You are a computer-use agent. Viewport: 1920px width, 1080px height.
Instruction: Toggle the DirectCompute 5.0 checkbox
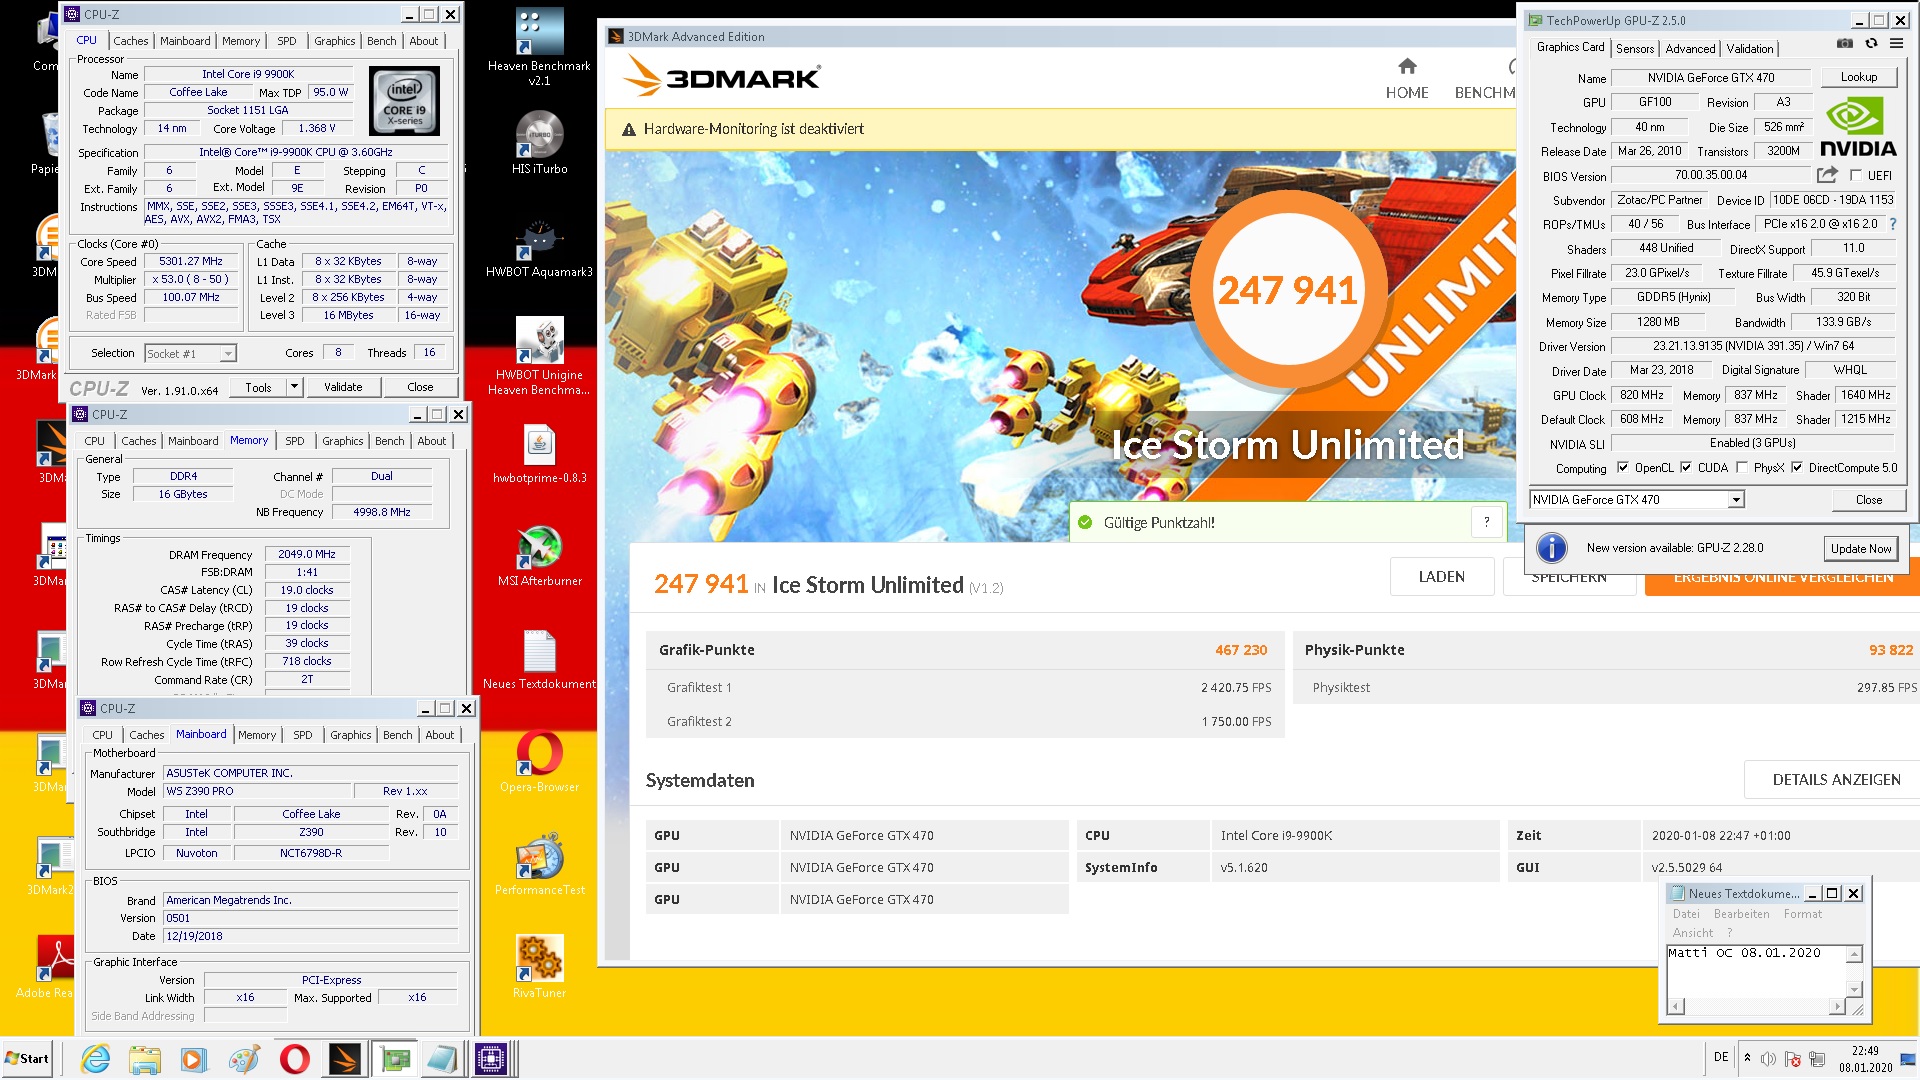coord(1797,468)
